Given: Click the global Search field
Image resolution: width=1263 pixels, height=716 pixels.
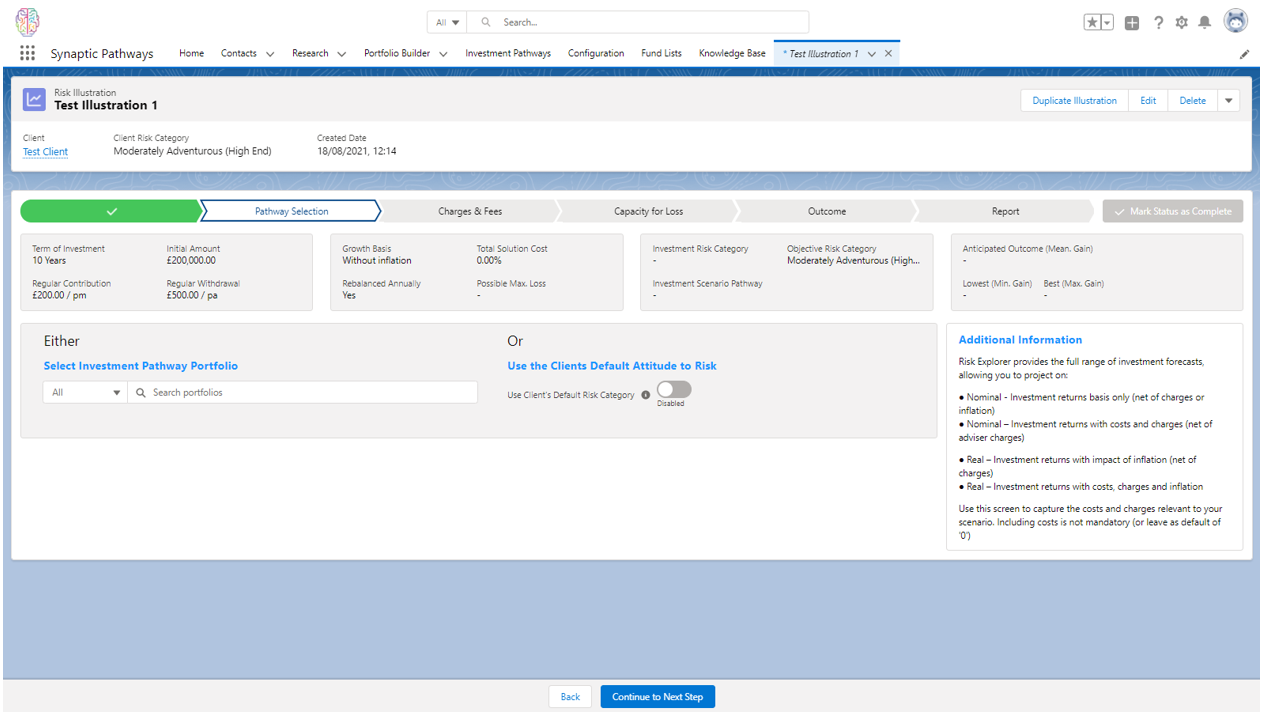Looking at the screenshot, I should tap(638, 22).
